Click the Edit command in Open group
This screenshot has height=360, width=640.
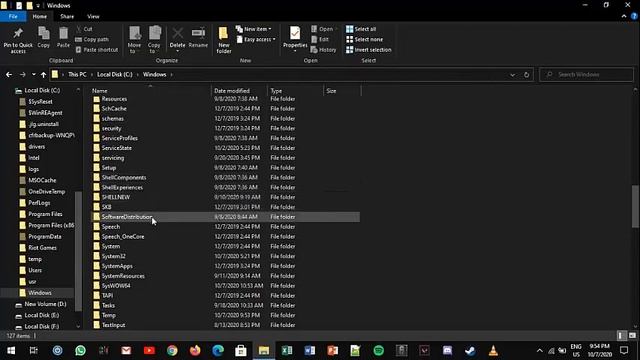[x=320, y=40]
